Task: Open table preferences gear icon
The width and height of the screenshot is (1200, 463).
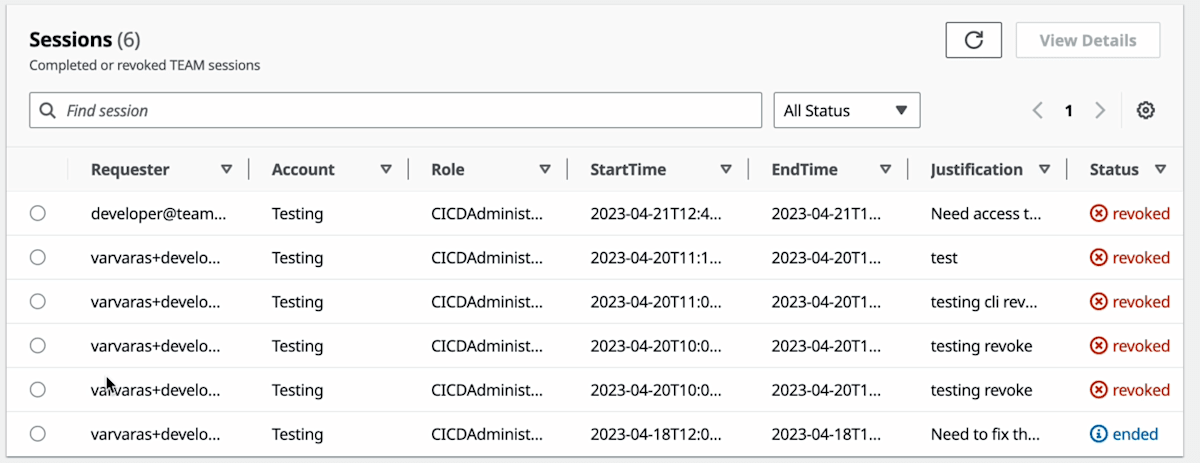Action: (x=1146, y=110)
